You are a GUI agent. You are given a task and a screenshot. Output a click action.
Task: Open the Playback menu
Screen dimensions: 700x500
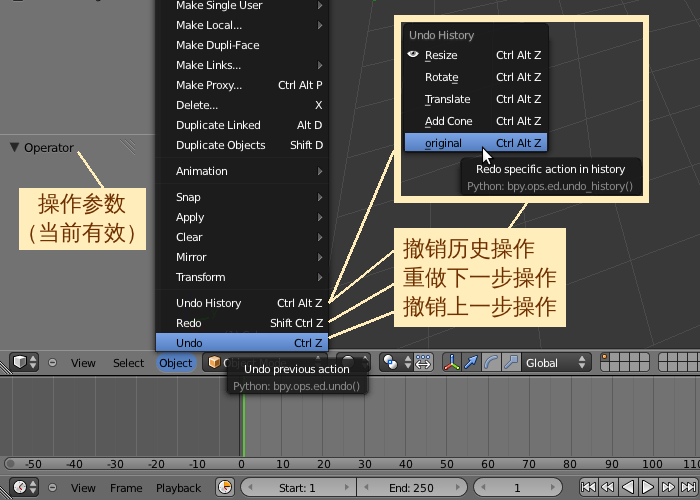[179, 488]
